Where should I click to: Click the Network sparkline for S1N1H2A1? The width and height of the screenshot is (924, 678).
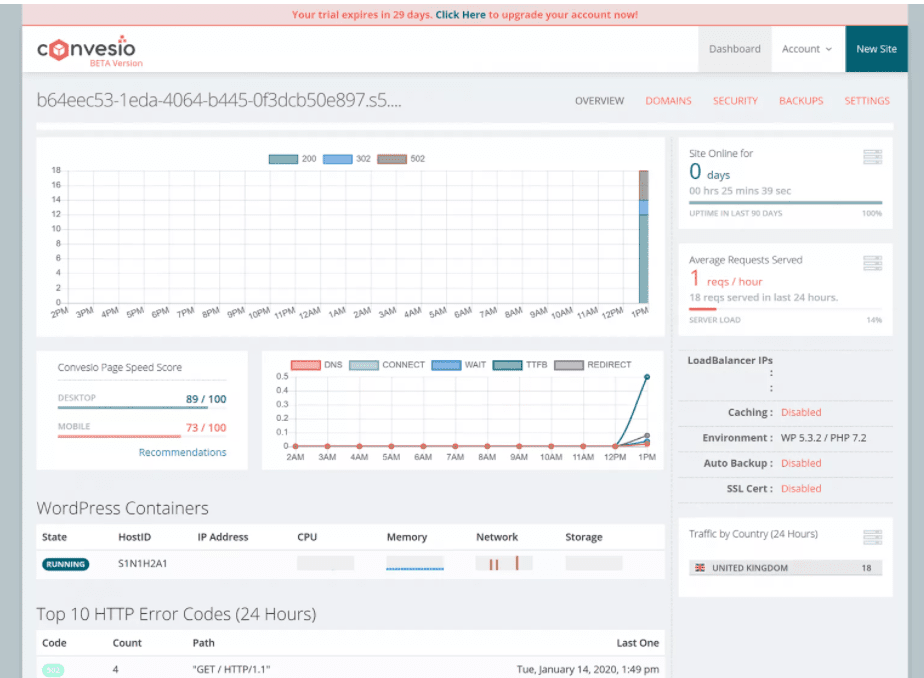click(x=504, y=563)
